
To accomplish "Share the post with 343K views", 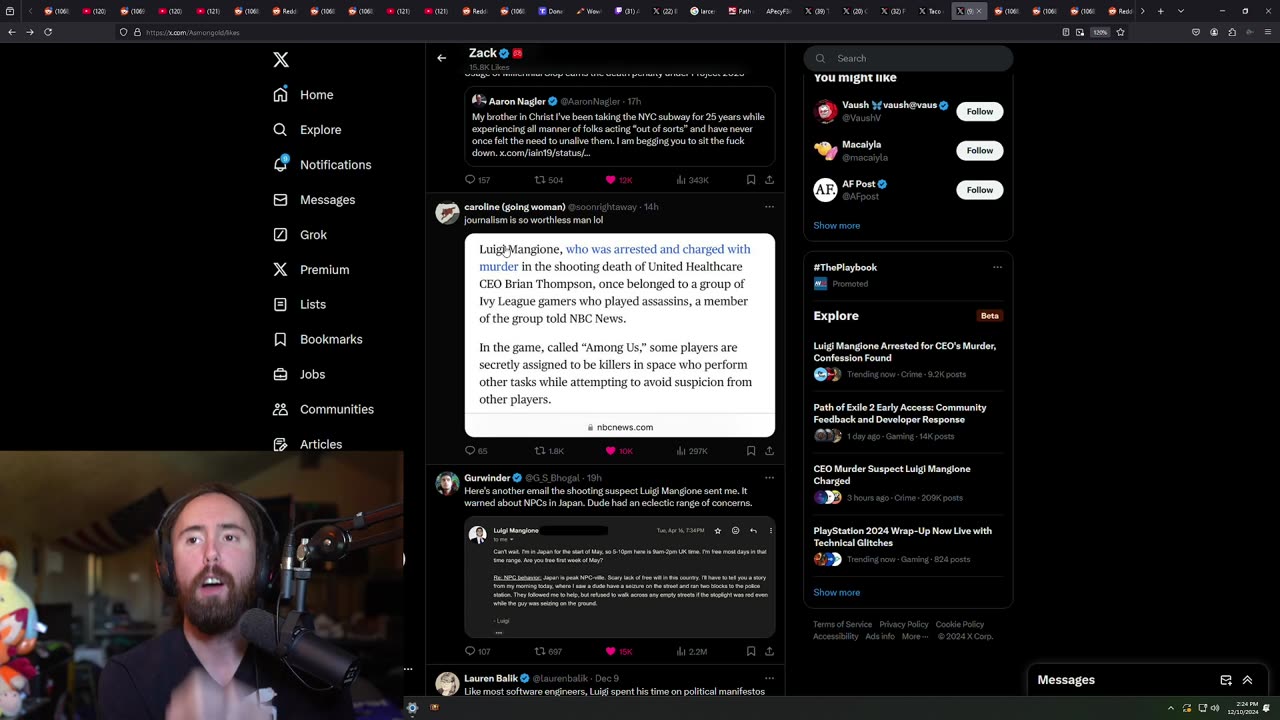I will pos(769,180).
